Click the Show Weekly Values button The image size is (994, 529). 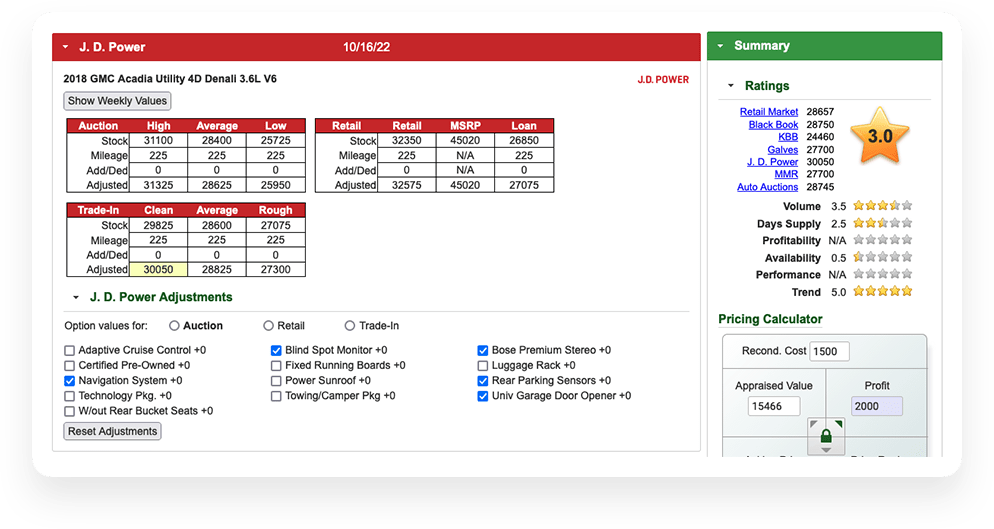(x=117, y=101)
